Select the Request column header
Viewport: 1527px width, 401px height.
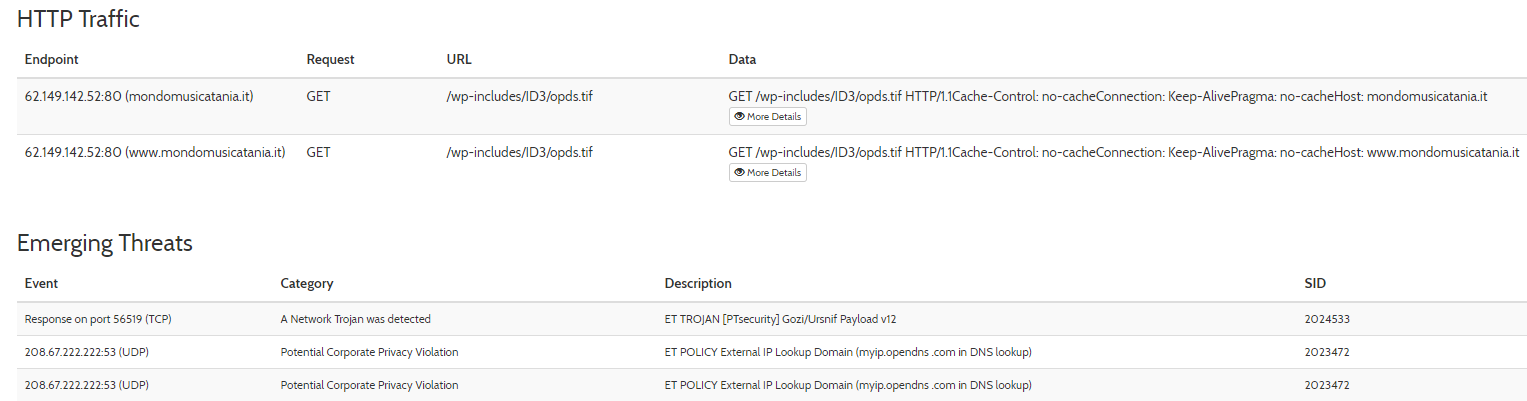[330, 60]
